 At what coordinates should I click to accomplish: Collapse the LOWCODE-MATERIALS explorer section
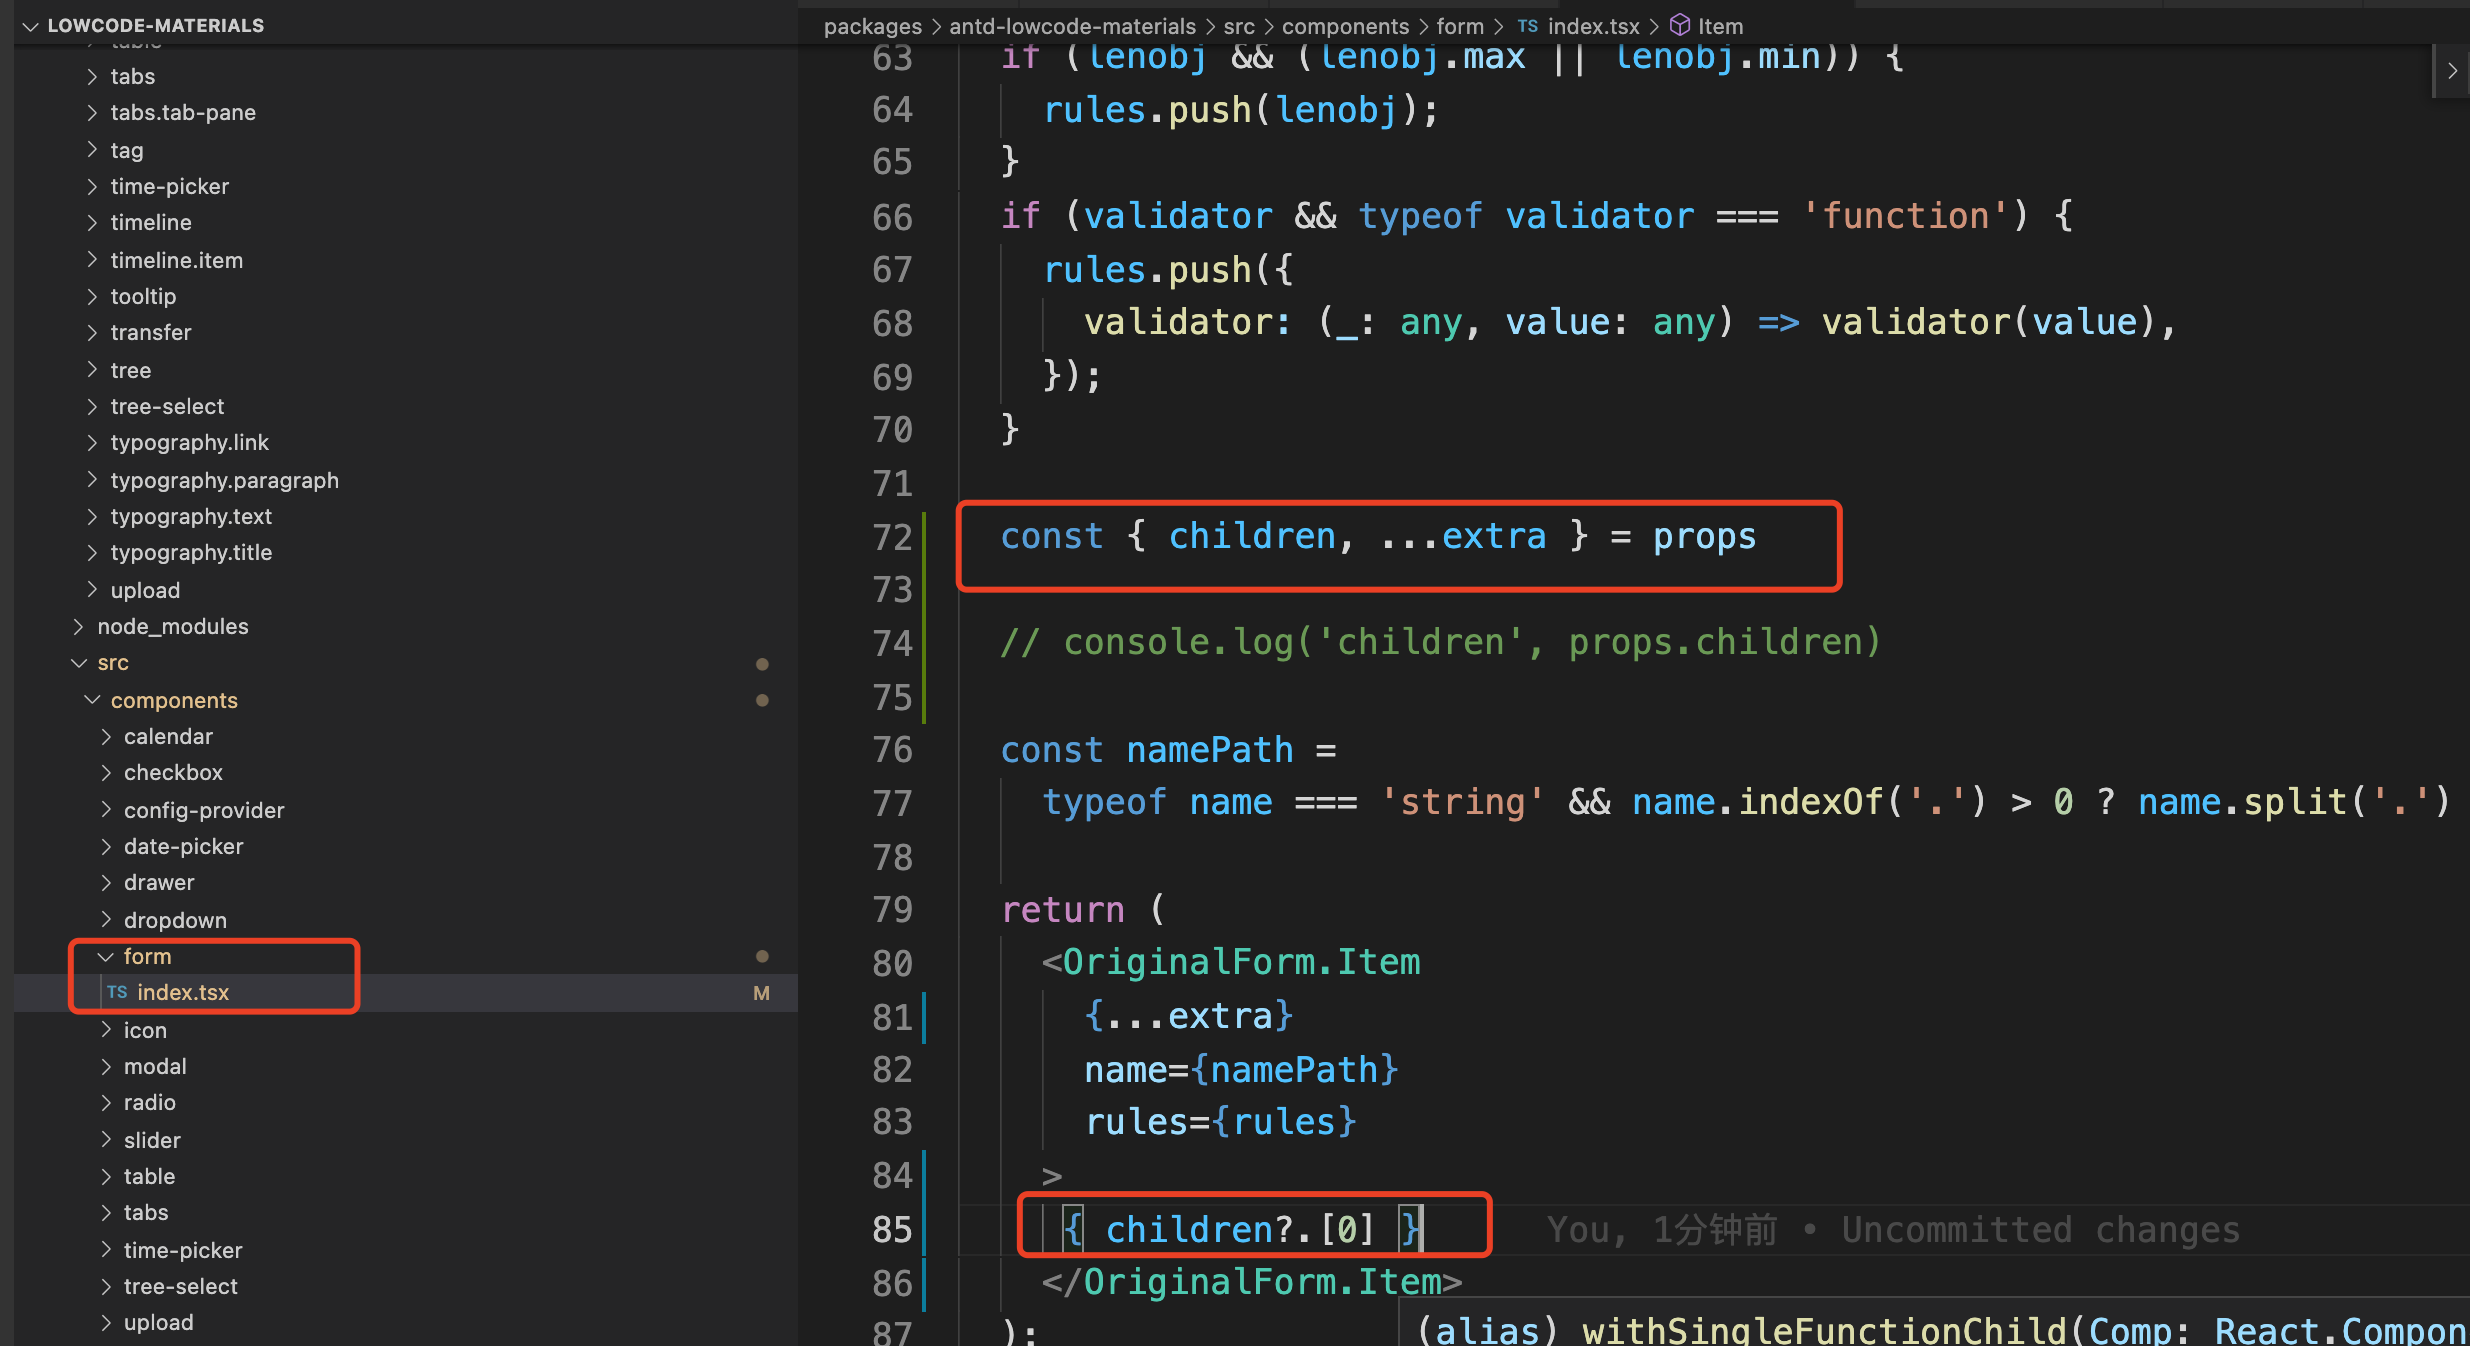click(x=30, y=26)
